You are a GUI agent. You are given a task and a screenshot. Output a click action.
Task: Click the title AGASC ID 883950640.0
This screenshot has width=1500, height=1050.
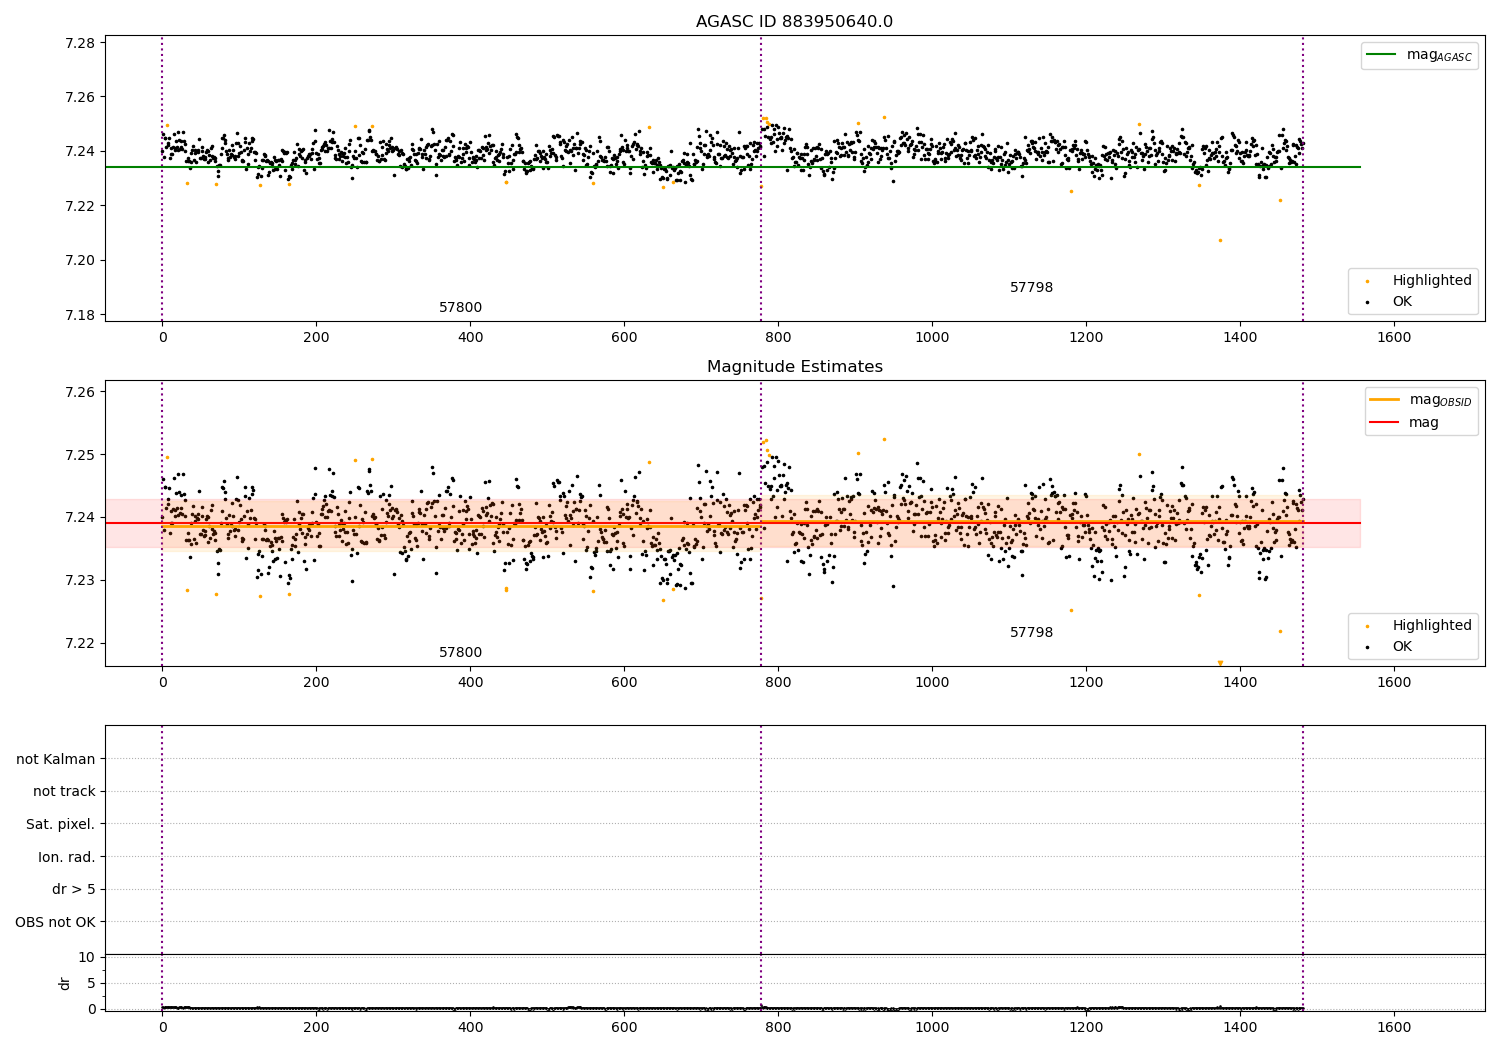[x=794, y=22]
